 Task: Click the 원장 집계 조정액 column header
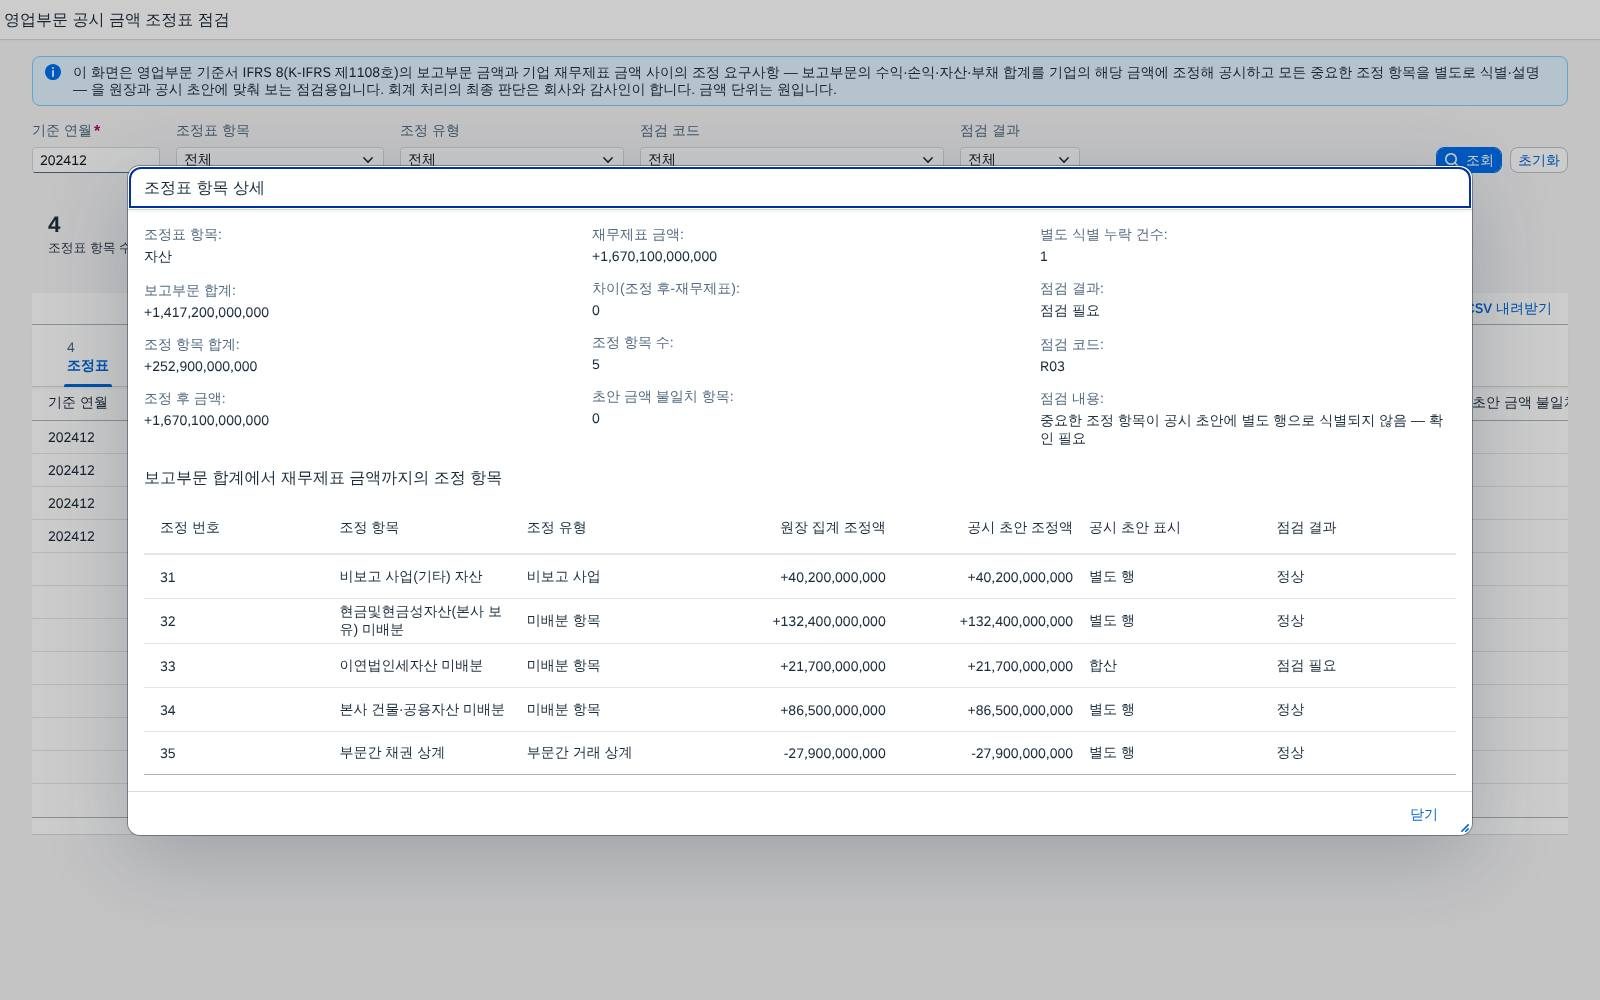pos(832,527)
